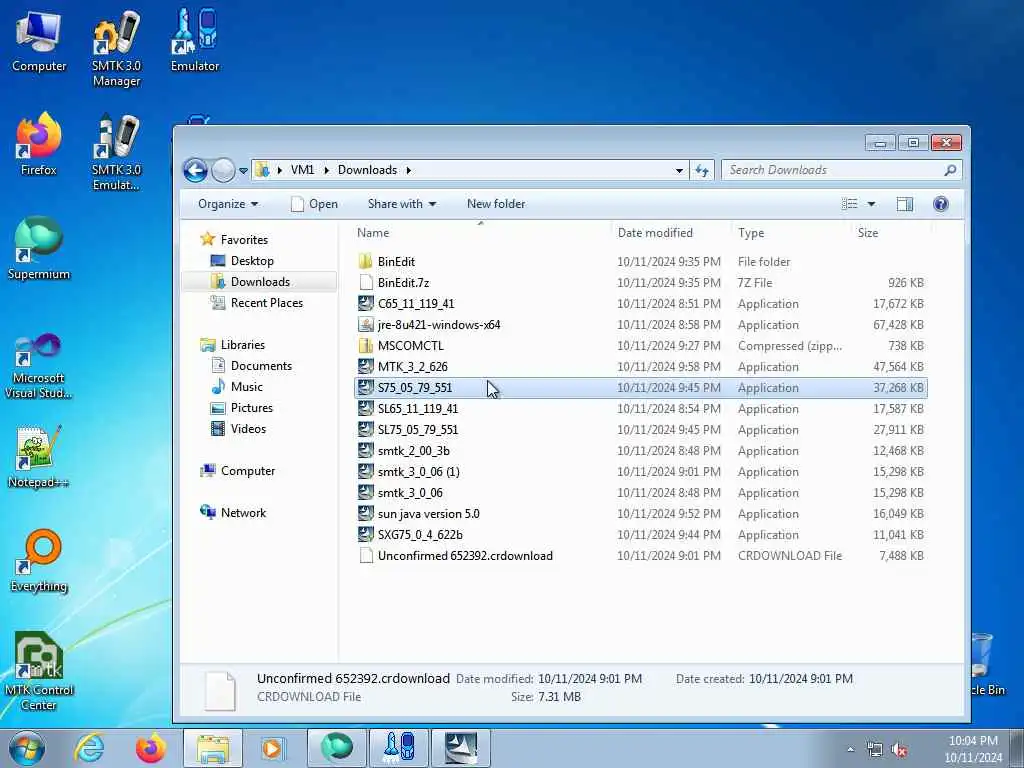Launch Firefox from the desktop shortcut
Viewport: 1024px width, 768px height.
point(39,144)
